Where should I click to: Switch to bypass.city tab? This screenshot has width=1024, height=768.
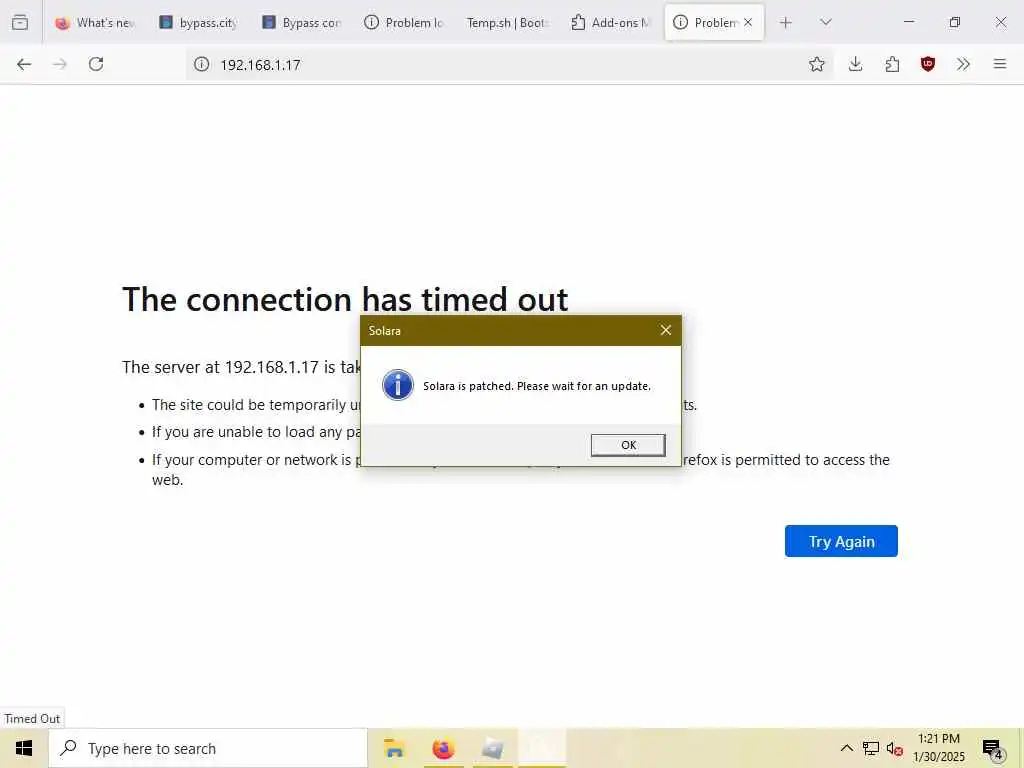(199, 22)
